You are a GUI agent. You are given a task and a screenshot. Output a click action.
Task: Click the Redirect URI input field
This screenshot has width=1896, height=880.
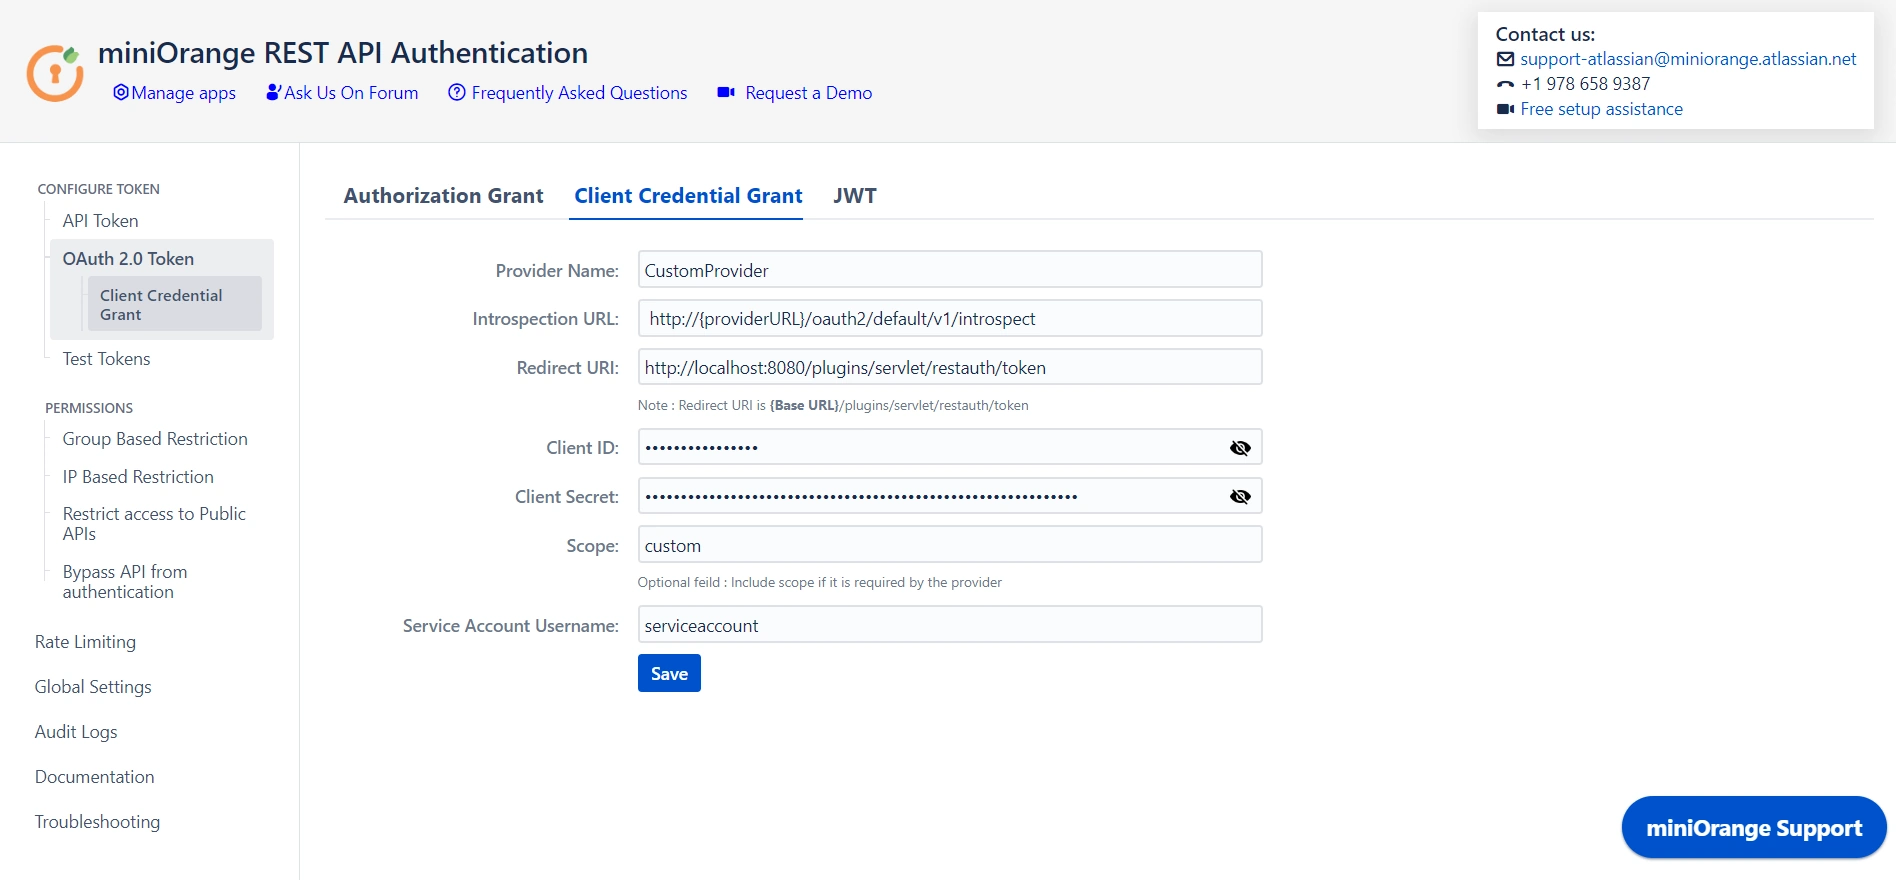tap(950, 367)
